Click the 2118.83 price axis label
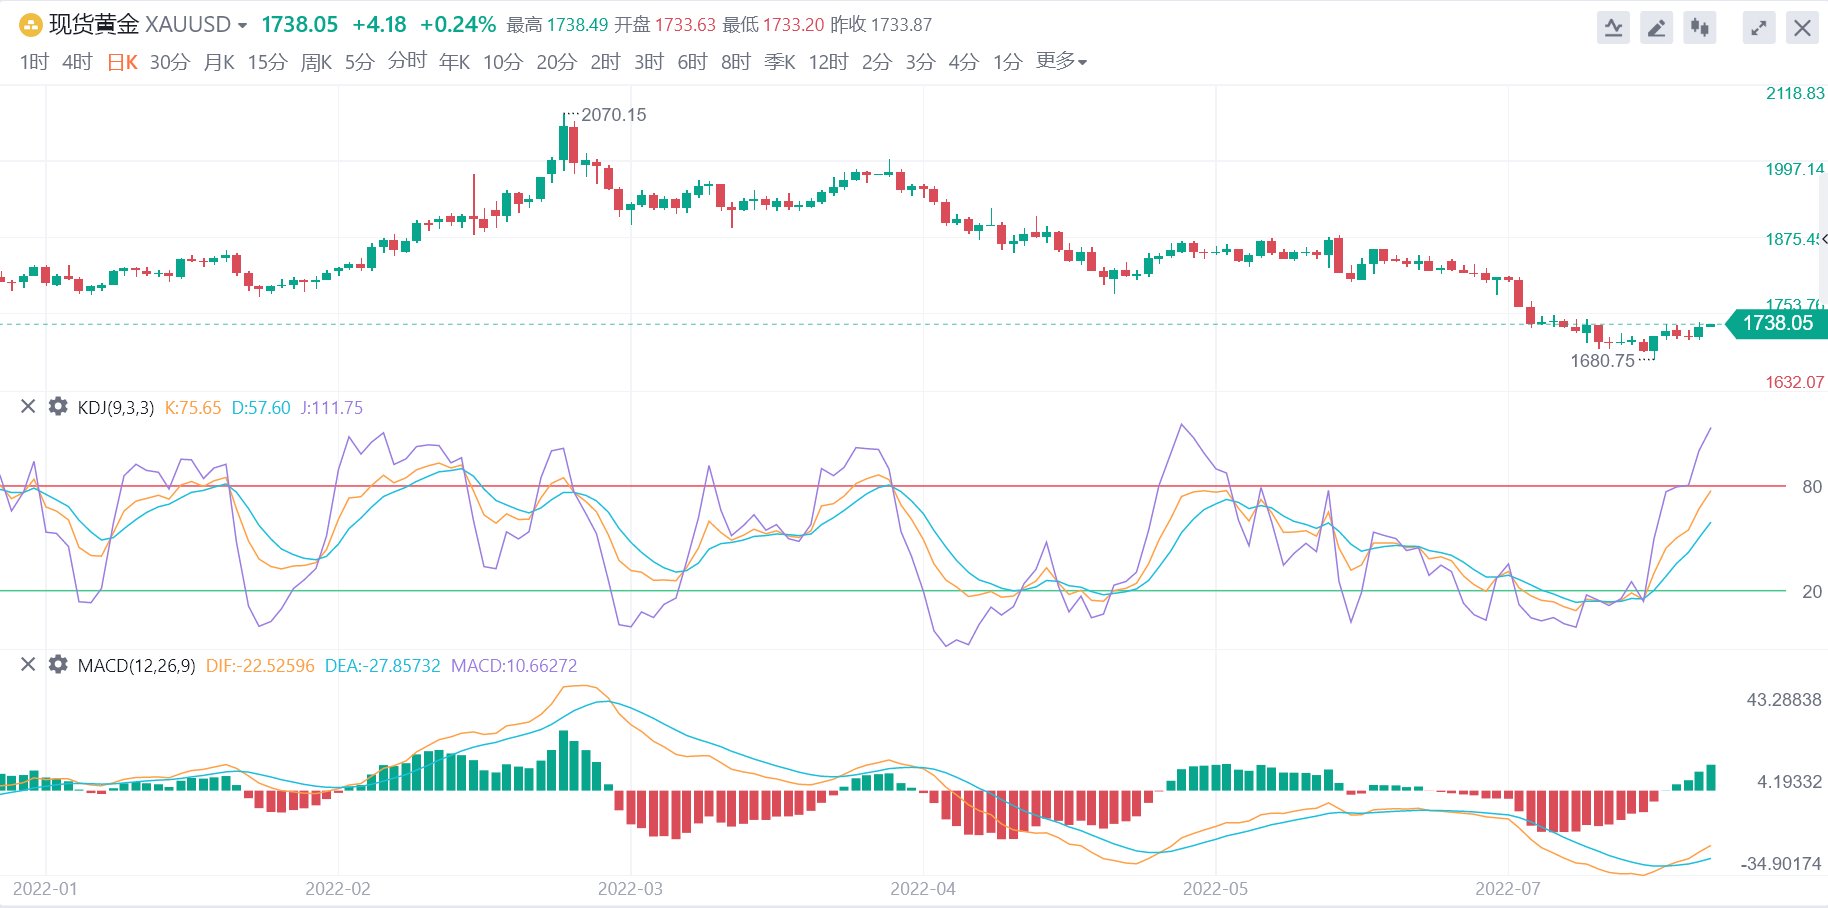The height and width of the screenshot is (908, 1828). [1795, 93]
